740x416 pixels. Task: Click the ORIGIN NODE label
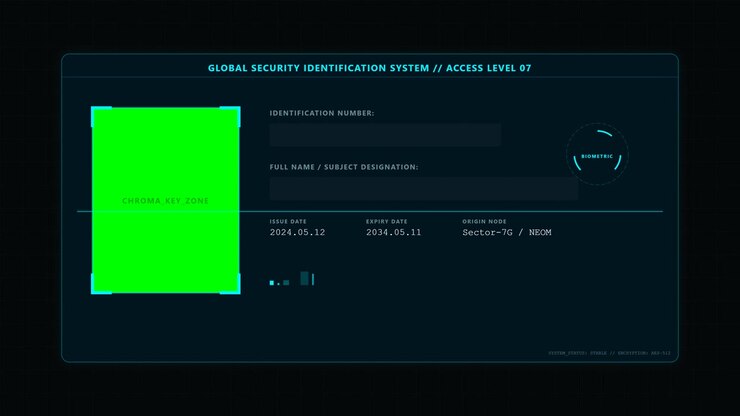coord(484,221)
